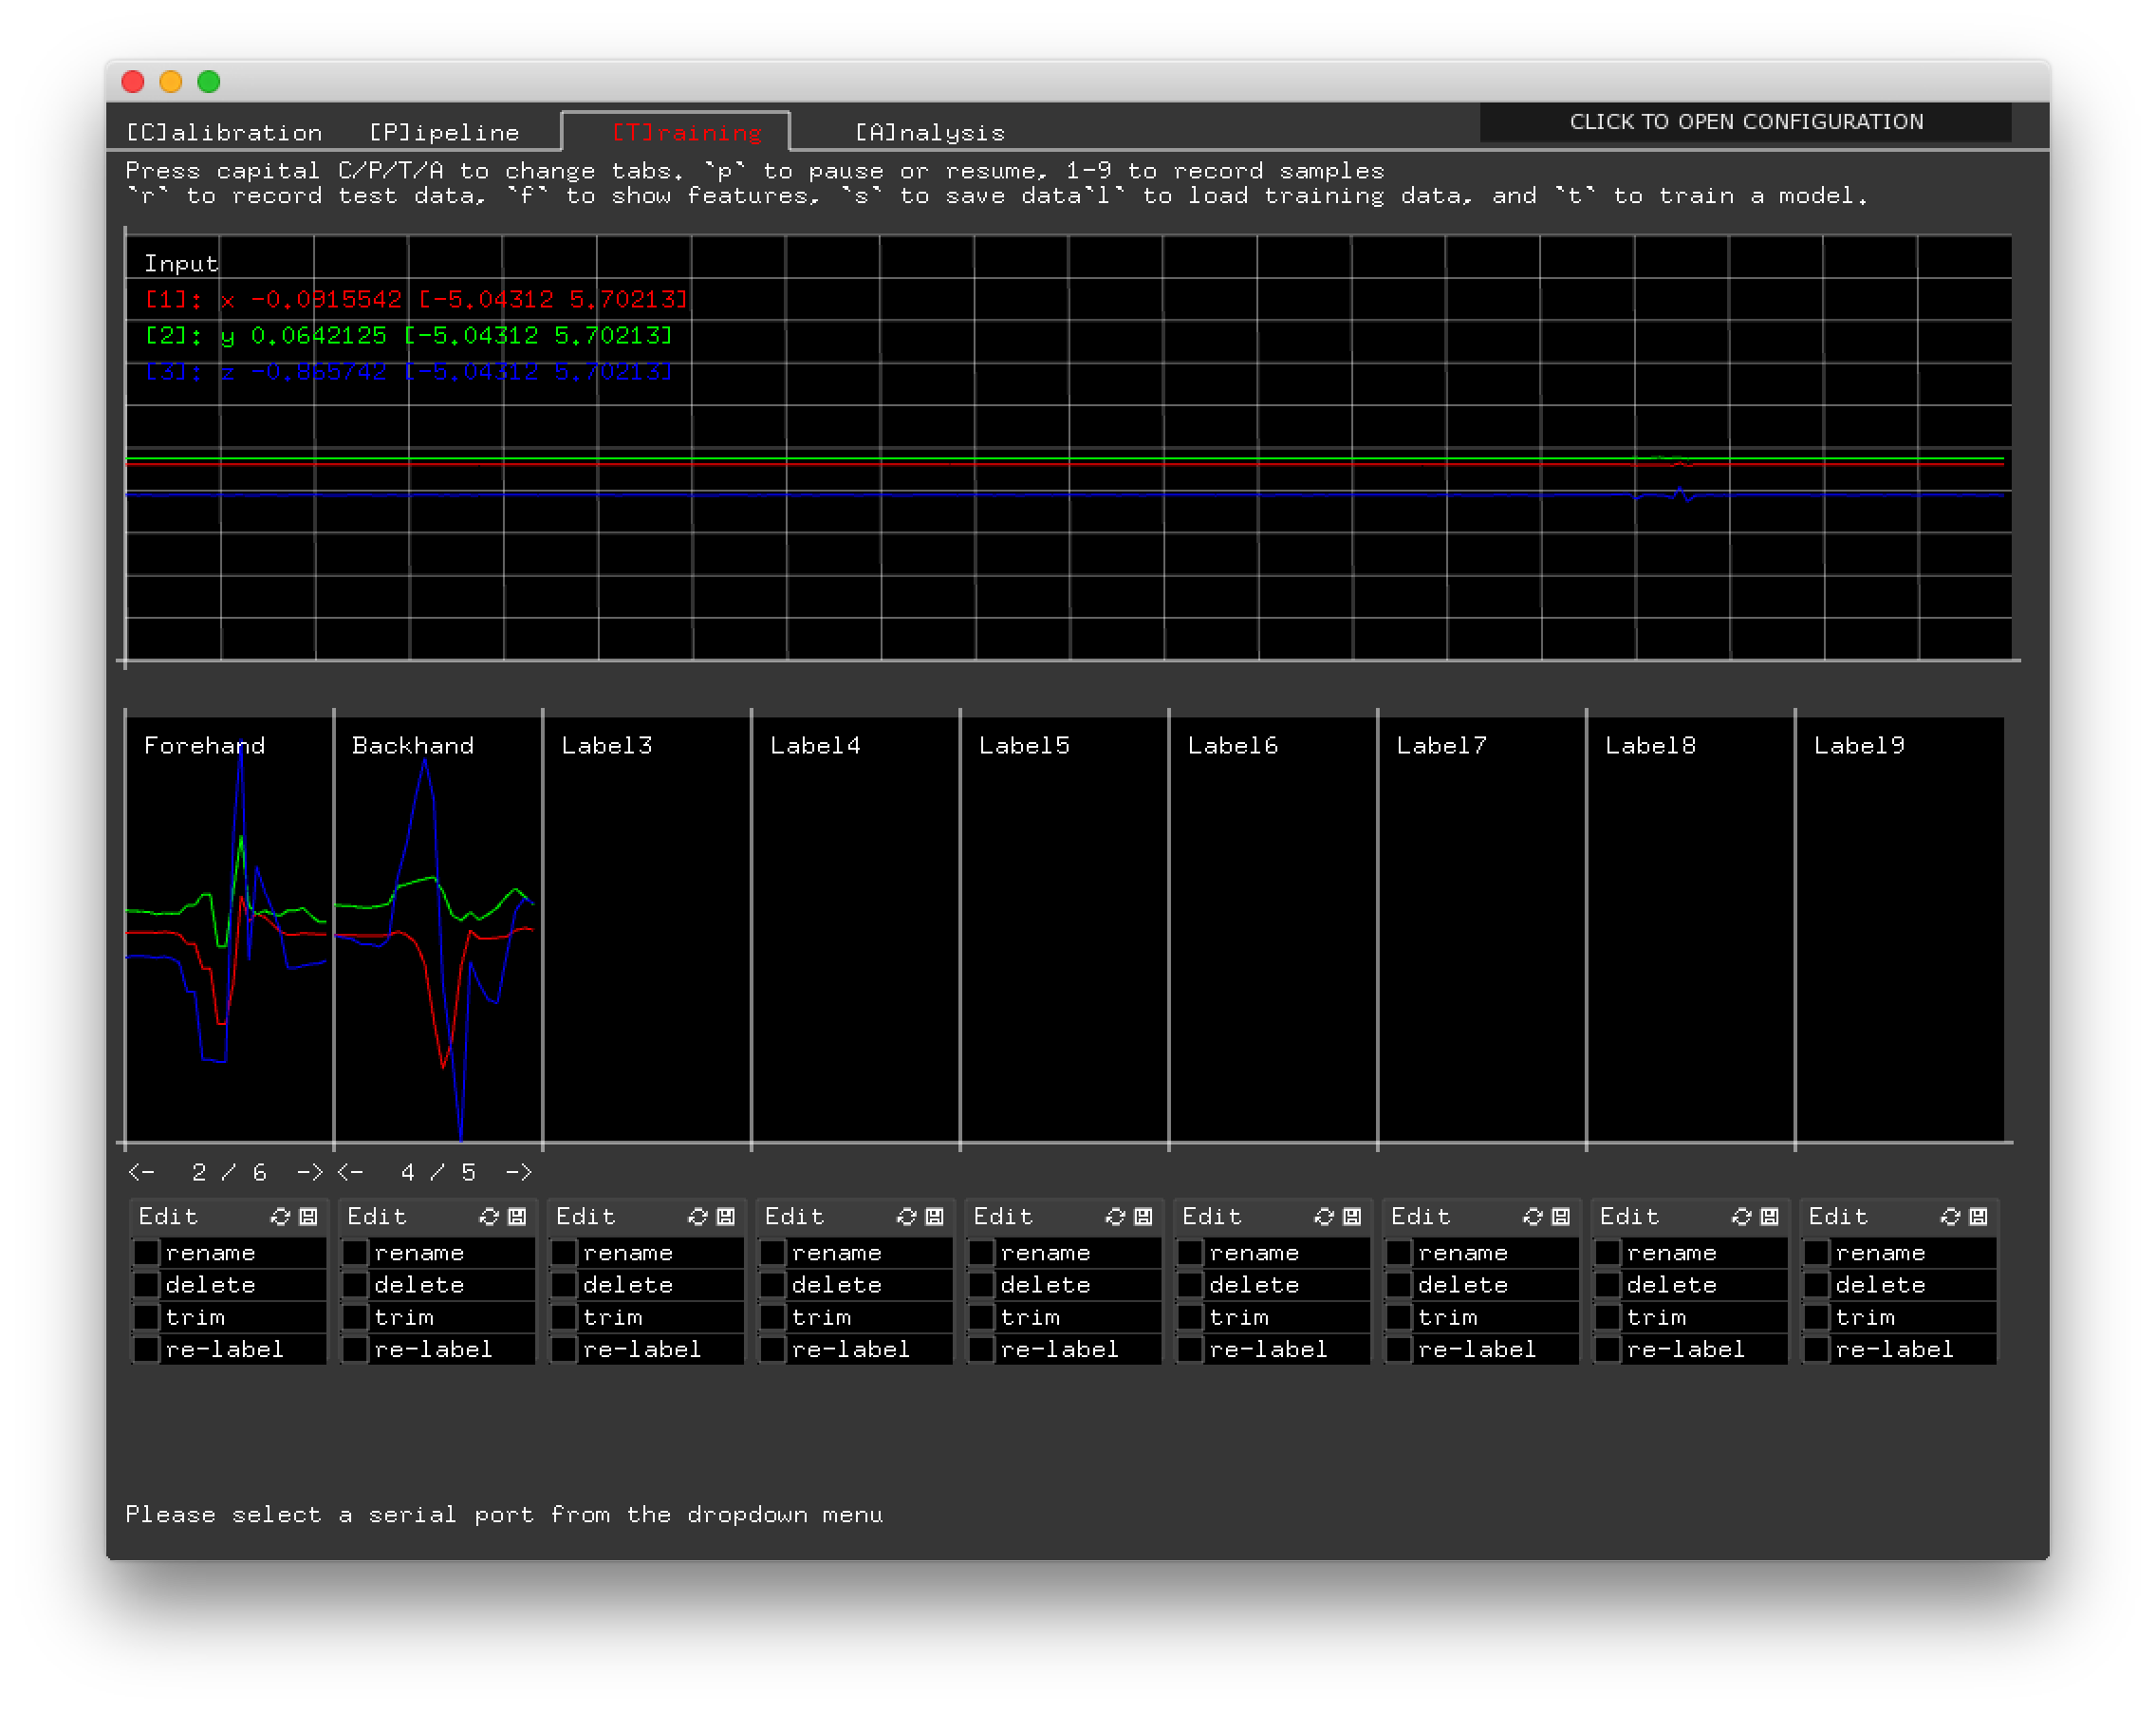Screen dimensions: 2156x1712
Task: Enable the rename checkbox under Forehand
Action: pos(147,1252)
